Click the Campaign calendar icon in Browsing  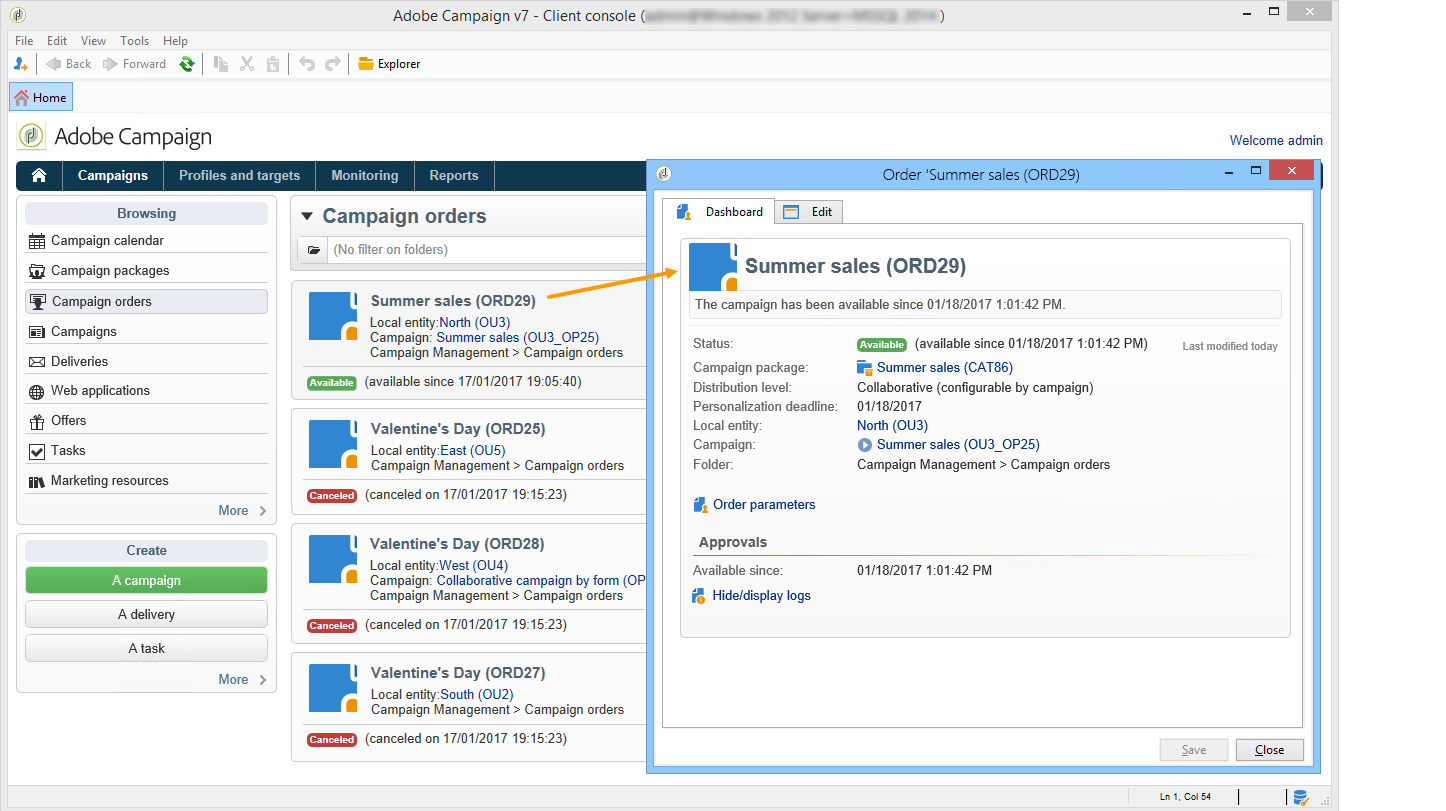pos(37,241)
